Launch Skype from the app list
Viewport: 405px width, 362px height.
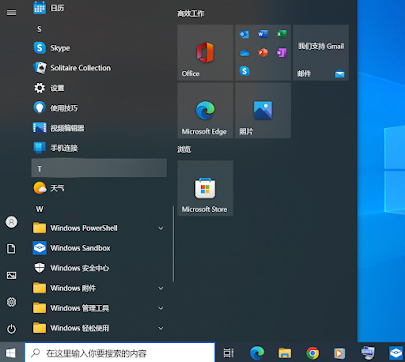[99, 48]
